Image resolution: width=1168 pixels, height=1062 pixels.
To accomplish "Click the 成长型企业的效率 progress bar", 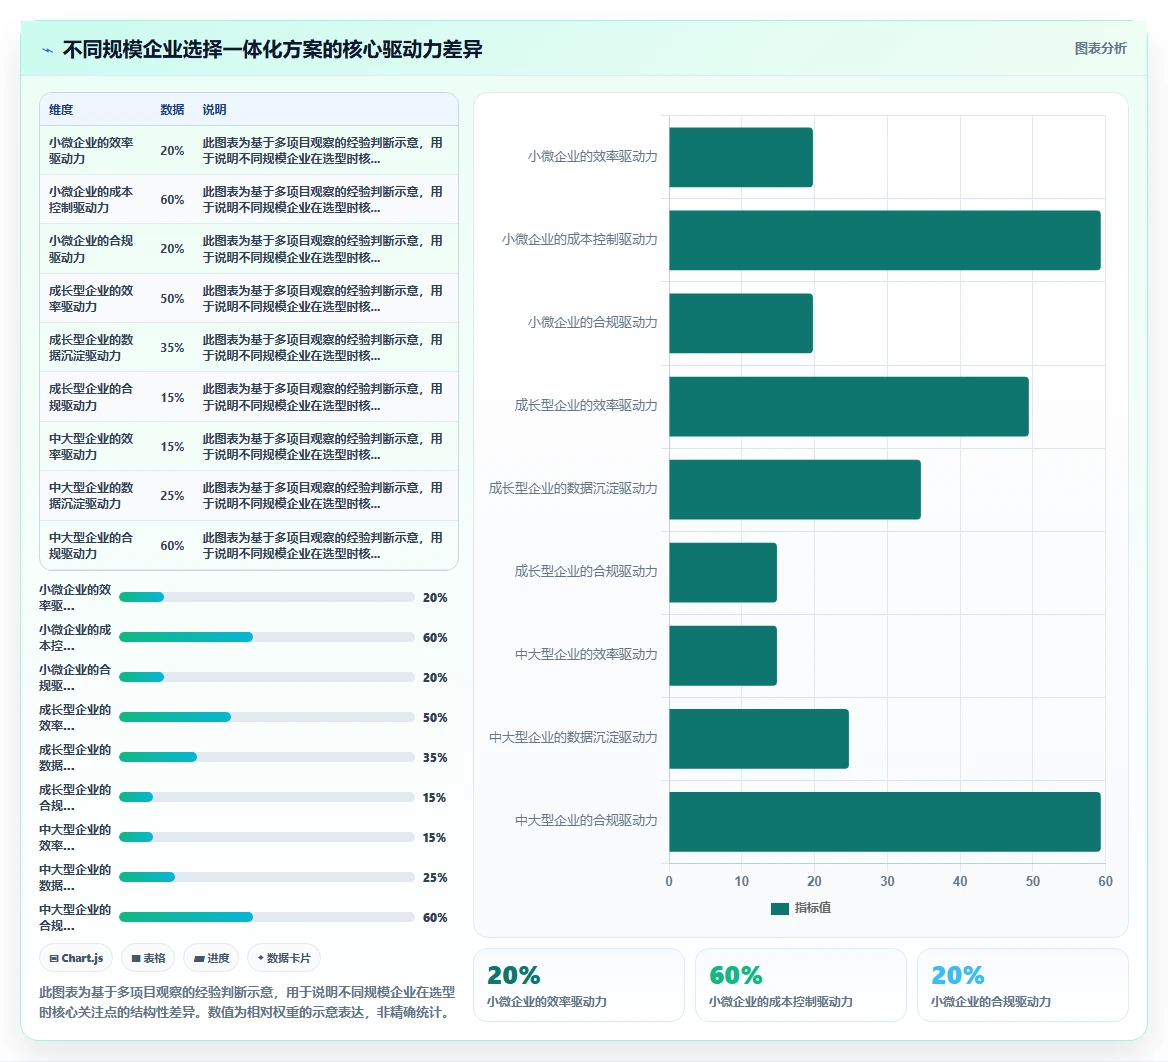I will (267, 717).
